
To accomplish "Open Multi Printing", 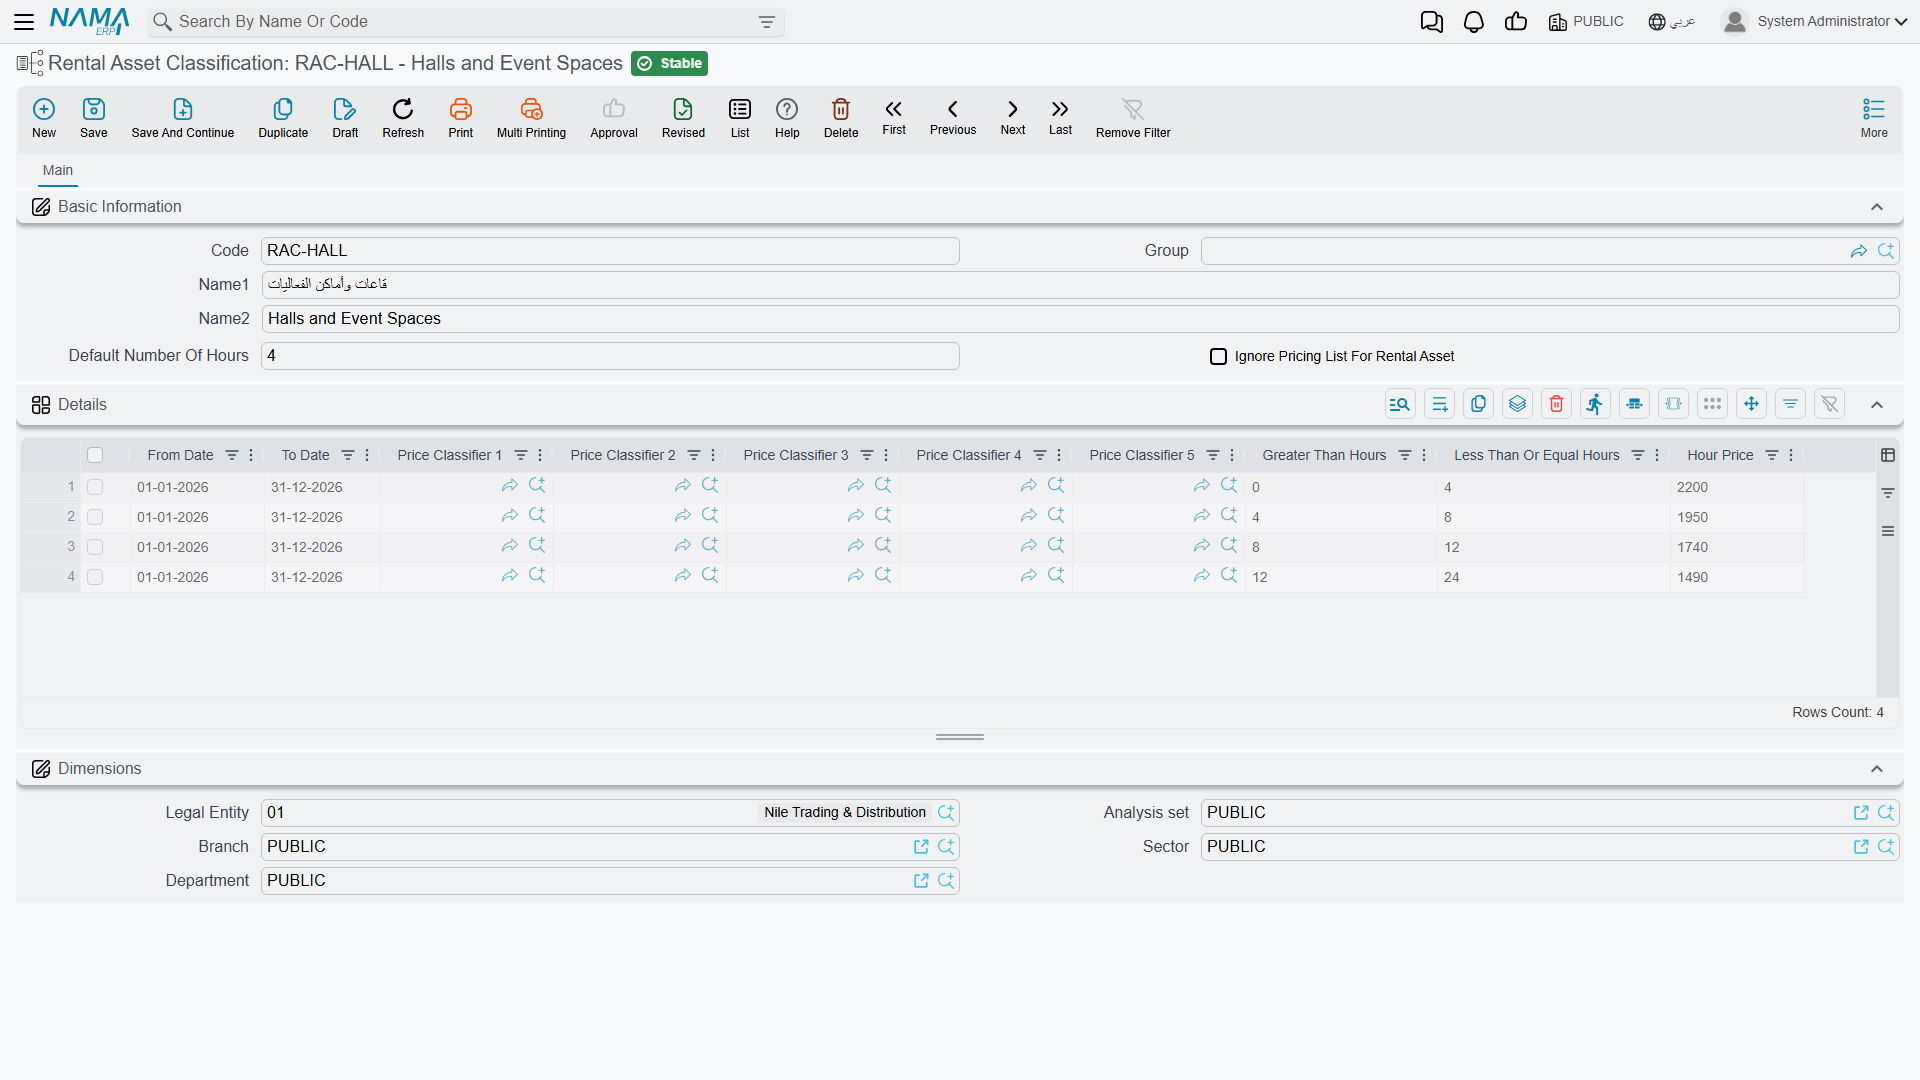I will tap(531, 118).
